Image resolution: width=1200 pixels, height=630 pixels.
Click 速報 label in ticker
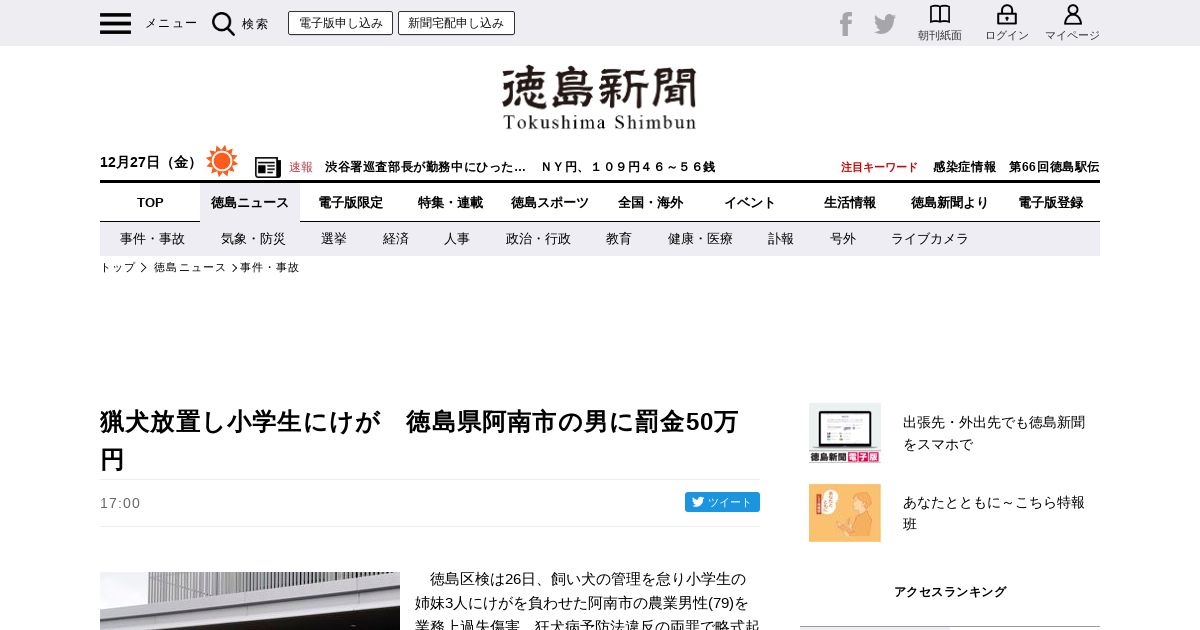[x=301, y=167]
